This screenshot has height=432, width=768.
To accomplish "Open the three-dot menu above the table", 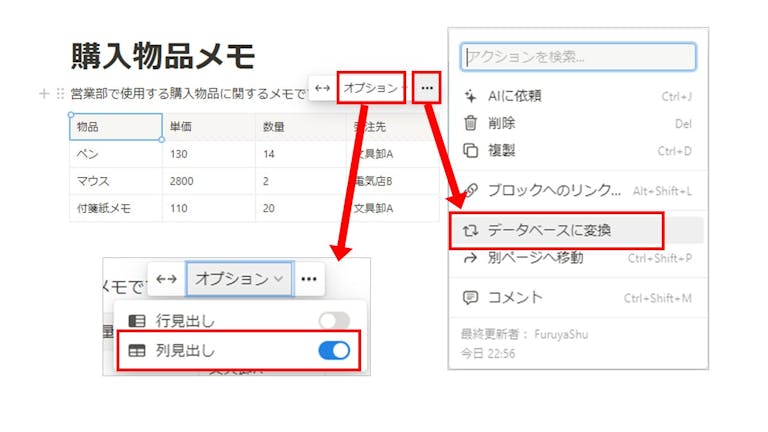I will point(427,88).
